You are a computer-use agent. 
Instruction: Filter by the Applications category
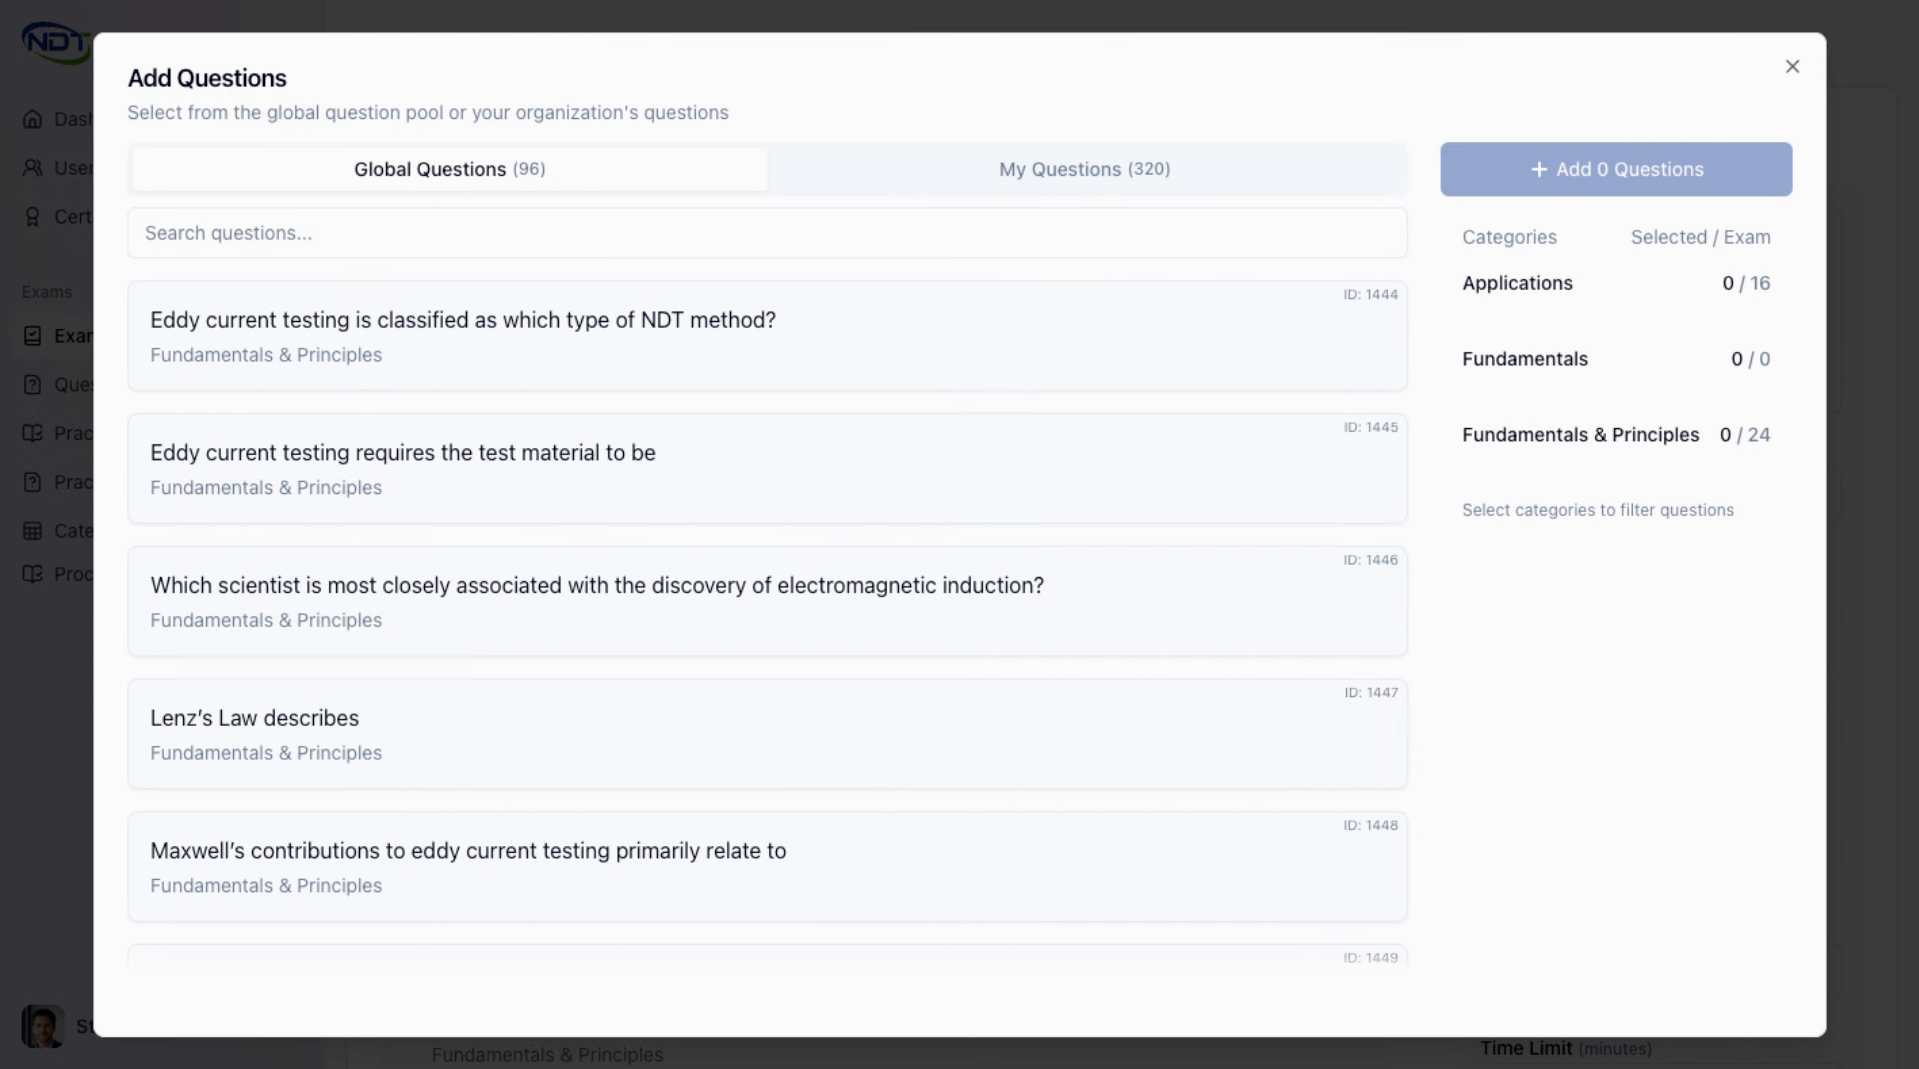[x=1616, y=283]
